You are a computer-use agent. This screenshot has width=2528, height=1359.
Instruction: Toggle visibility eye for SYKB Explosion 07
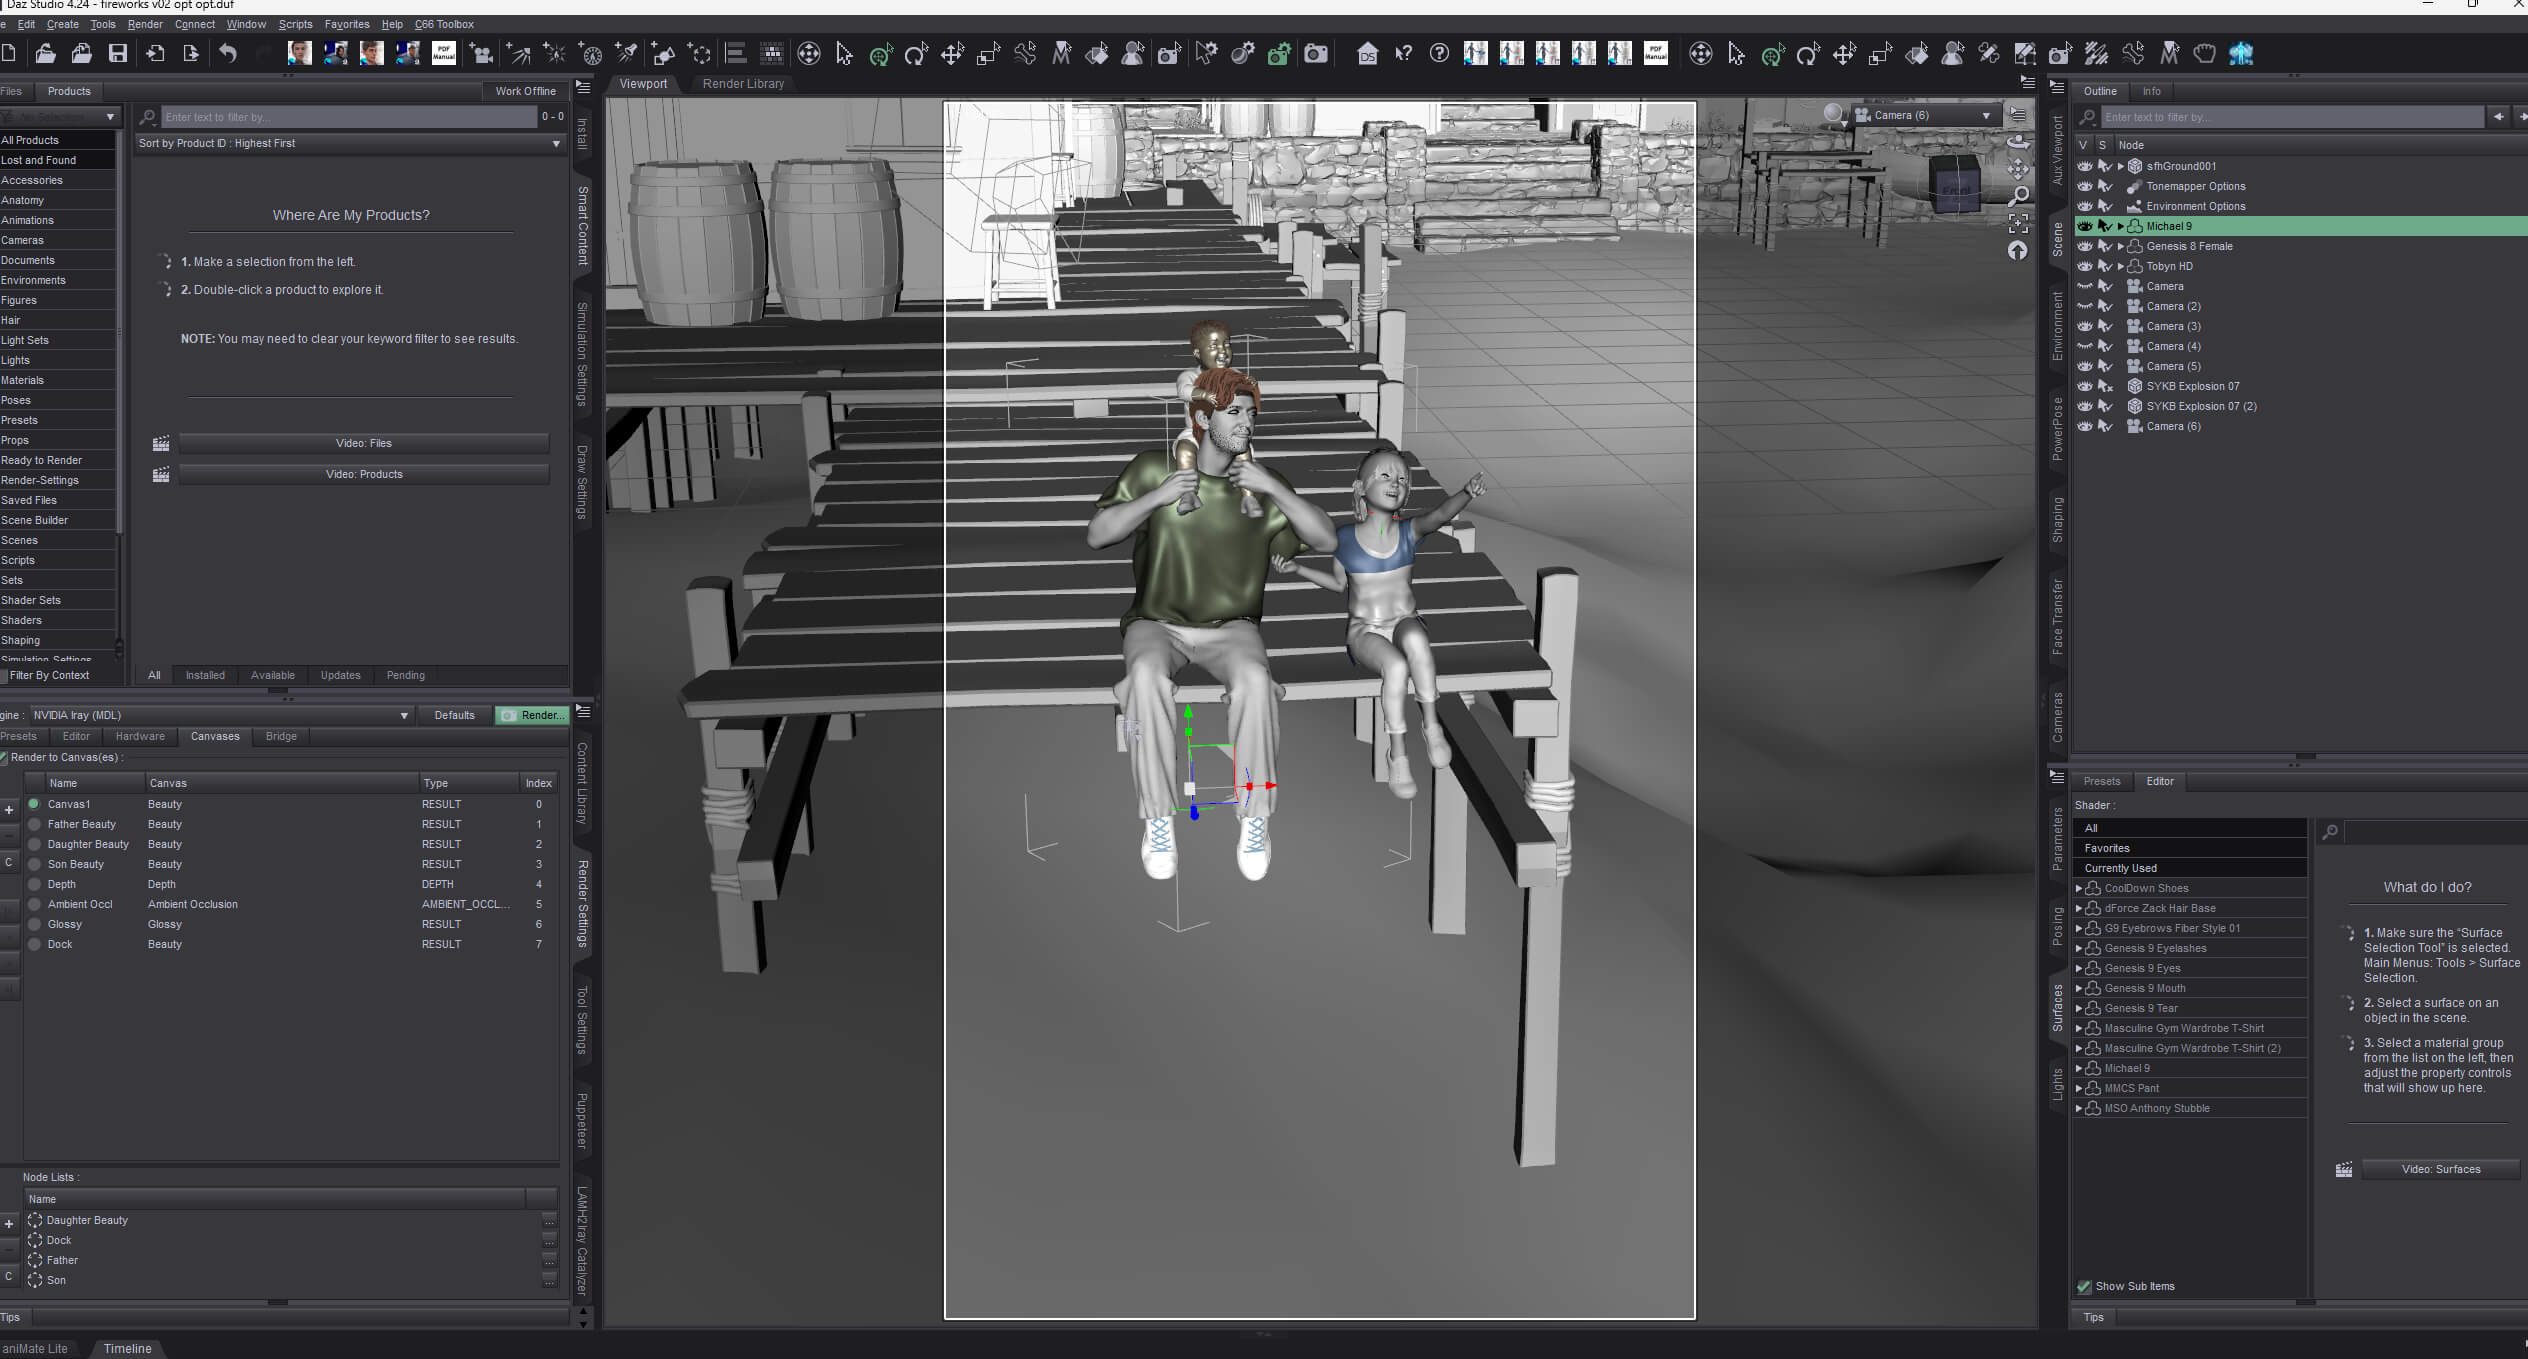pos(2085,386)
